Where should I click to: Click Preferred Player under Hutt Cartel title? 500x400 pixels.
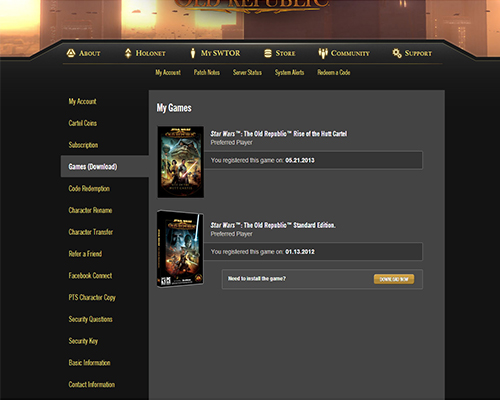231,143
